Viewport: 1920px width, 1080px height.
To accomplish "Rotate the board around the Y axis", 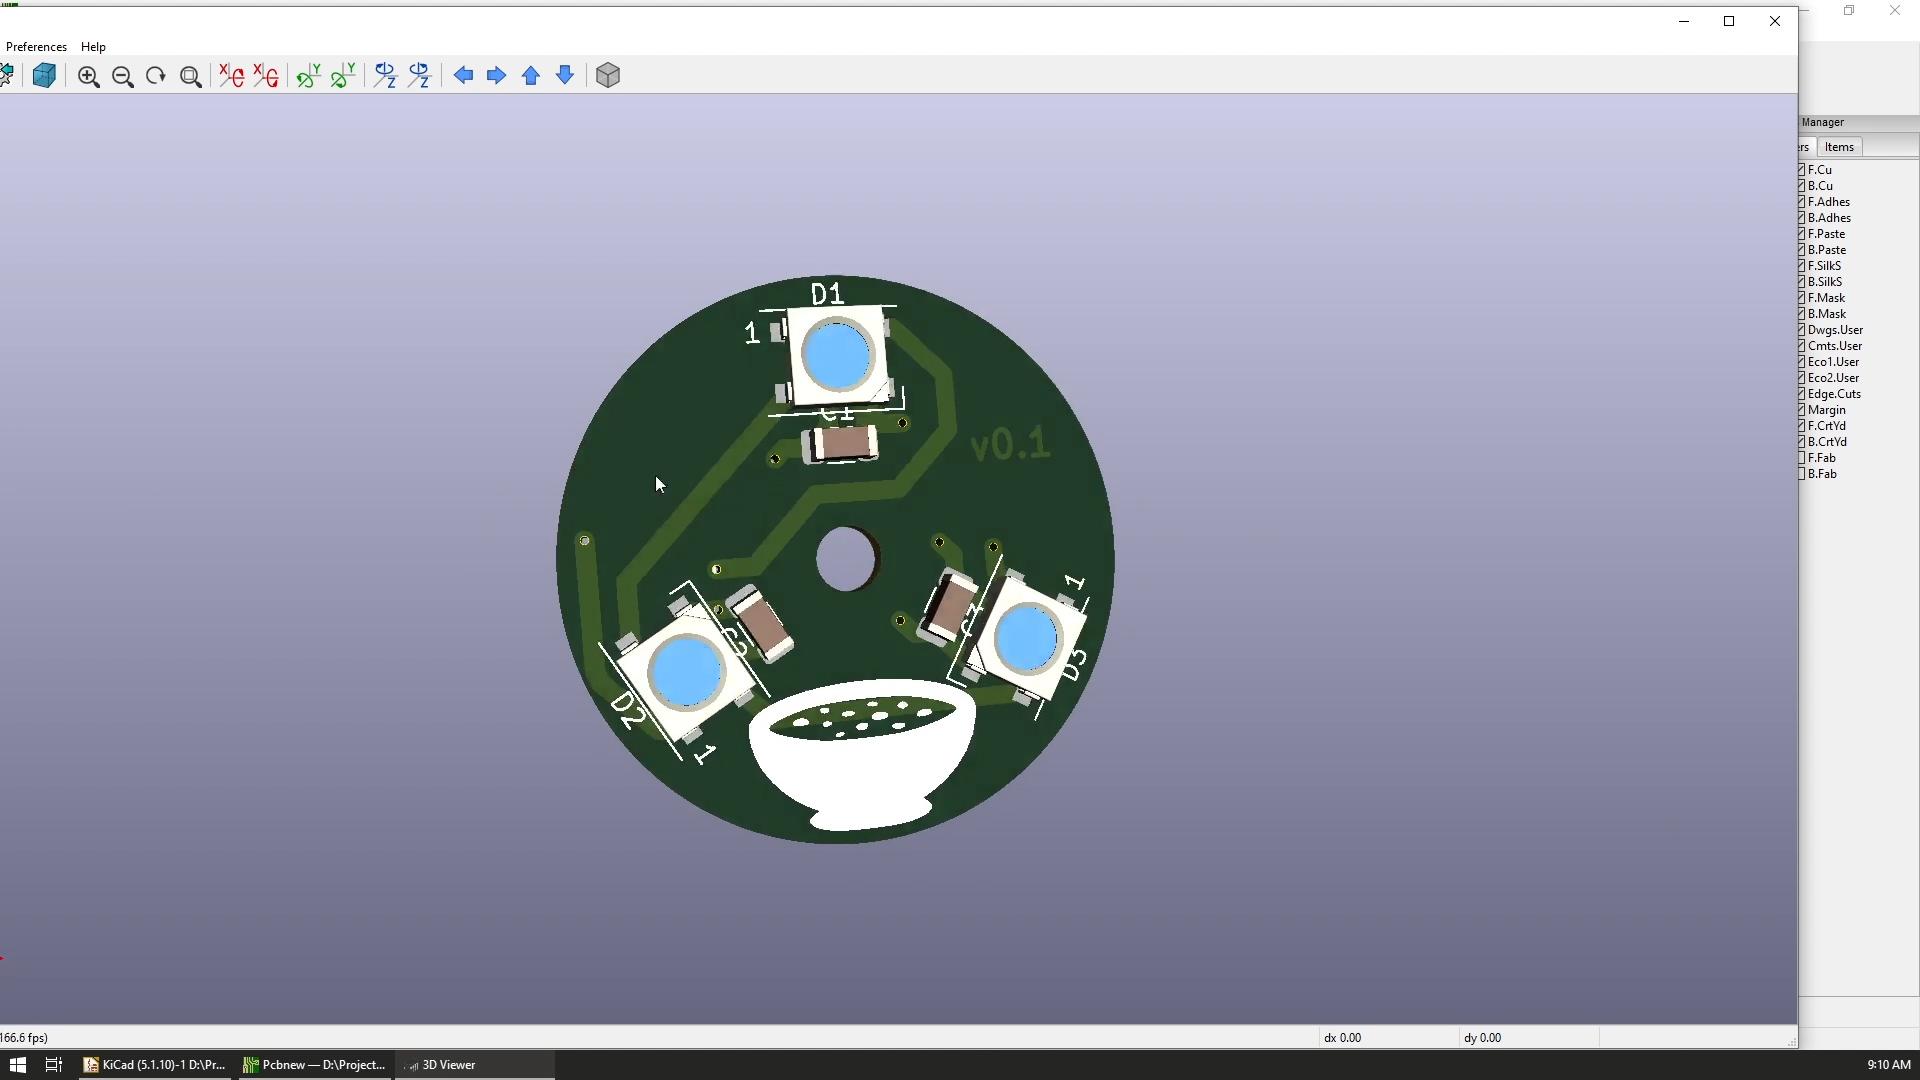I will point(308,76).
